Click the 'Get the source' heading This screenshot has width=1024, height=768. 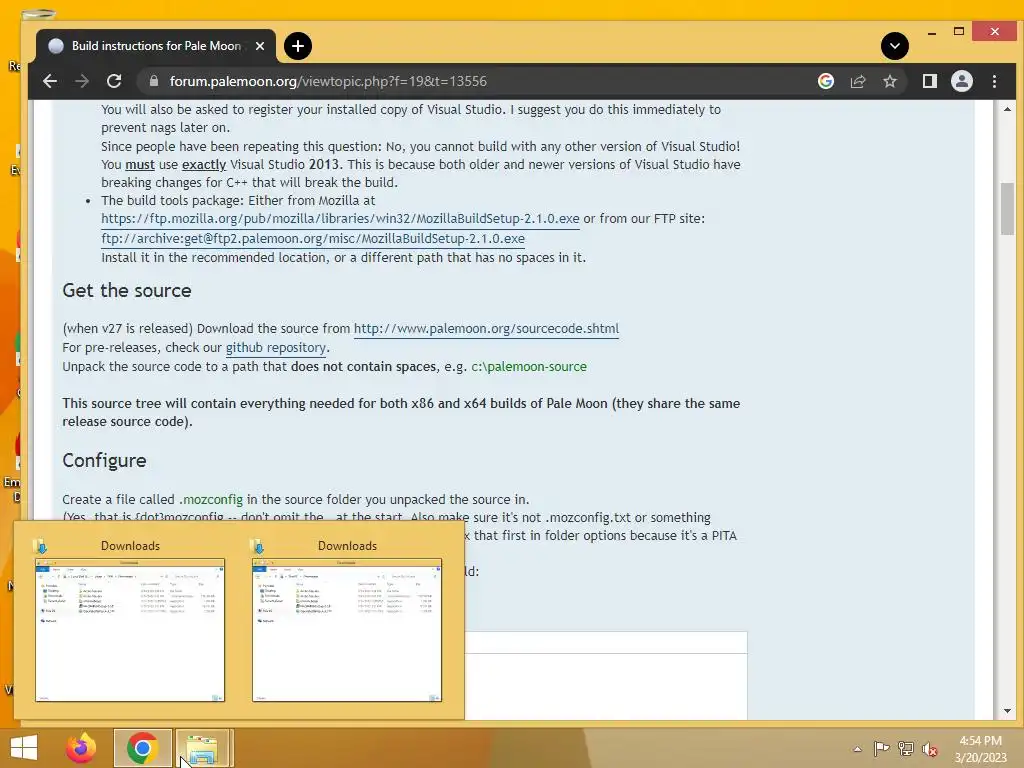tap(127, 291)
